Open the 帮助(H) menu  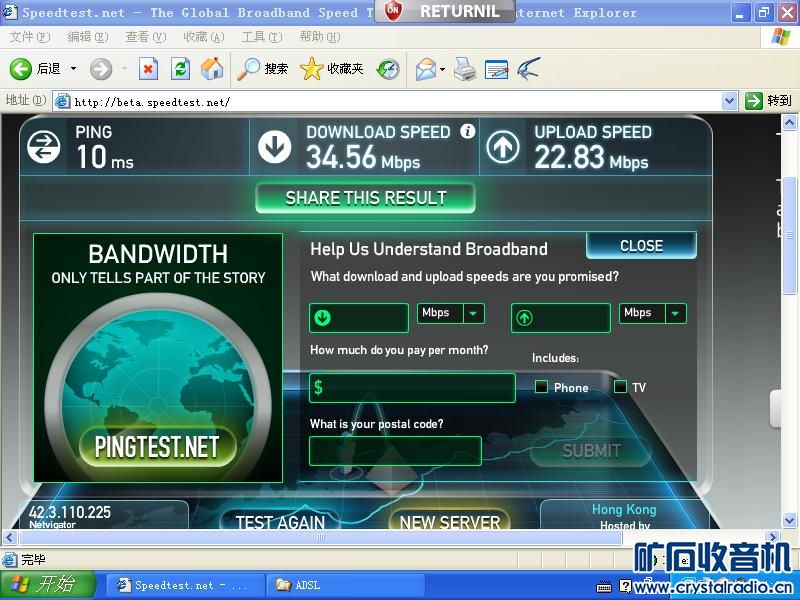[320, 37]
